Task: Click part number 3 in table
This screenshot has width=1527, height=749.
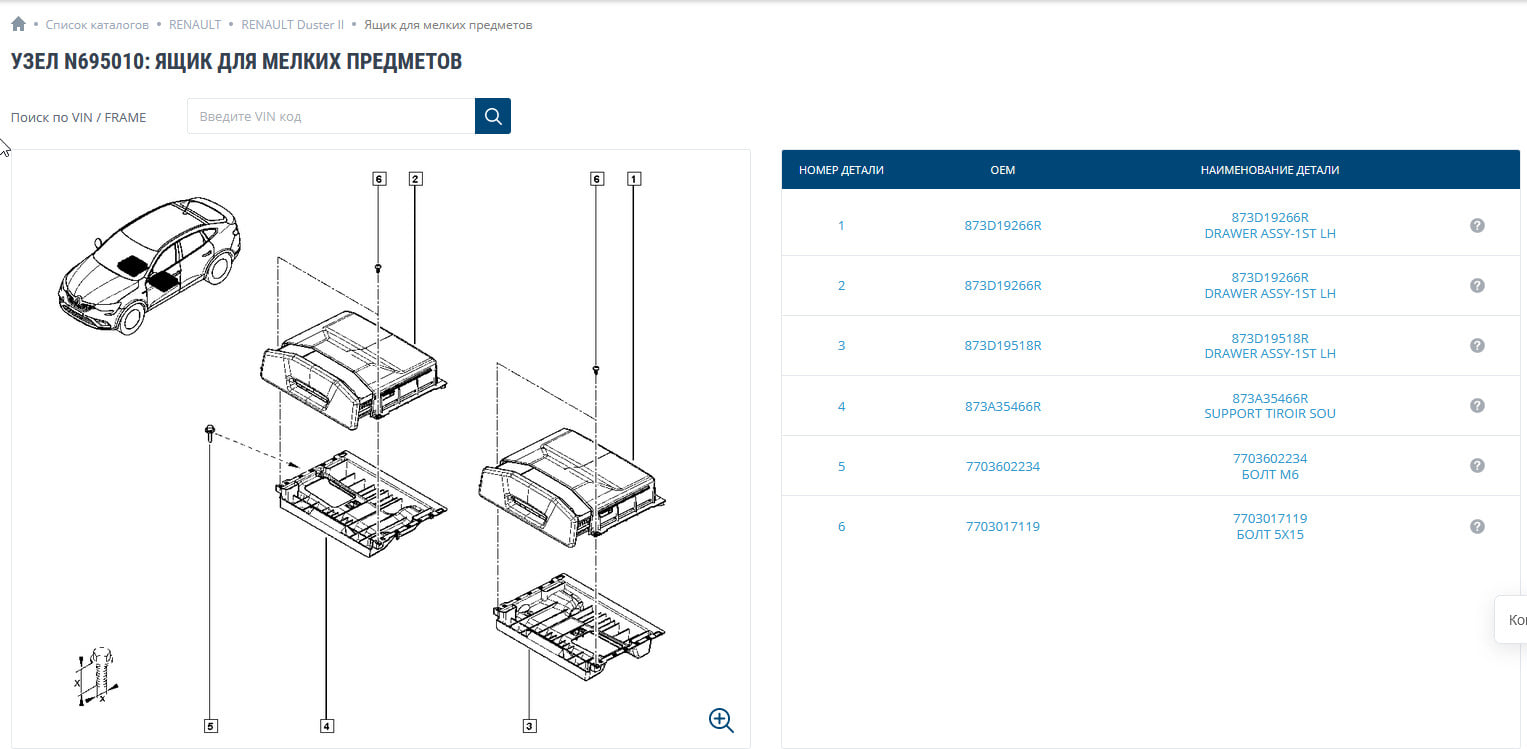Action: (x=841, y=346)
